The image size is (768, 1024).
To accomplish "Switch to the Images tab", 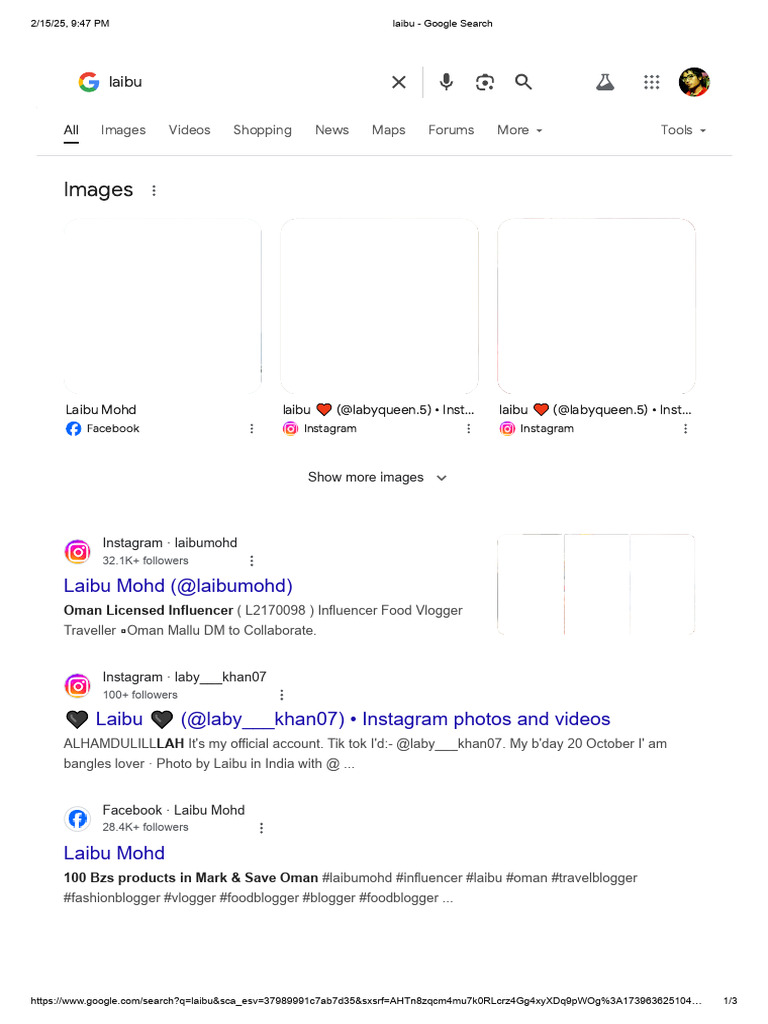I will (x=123, y=130).
